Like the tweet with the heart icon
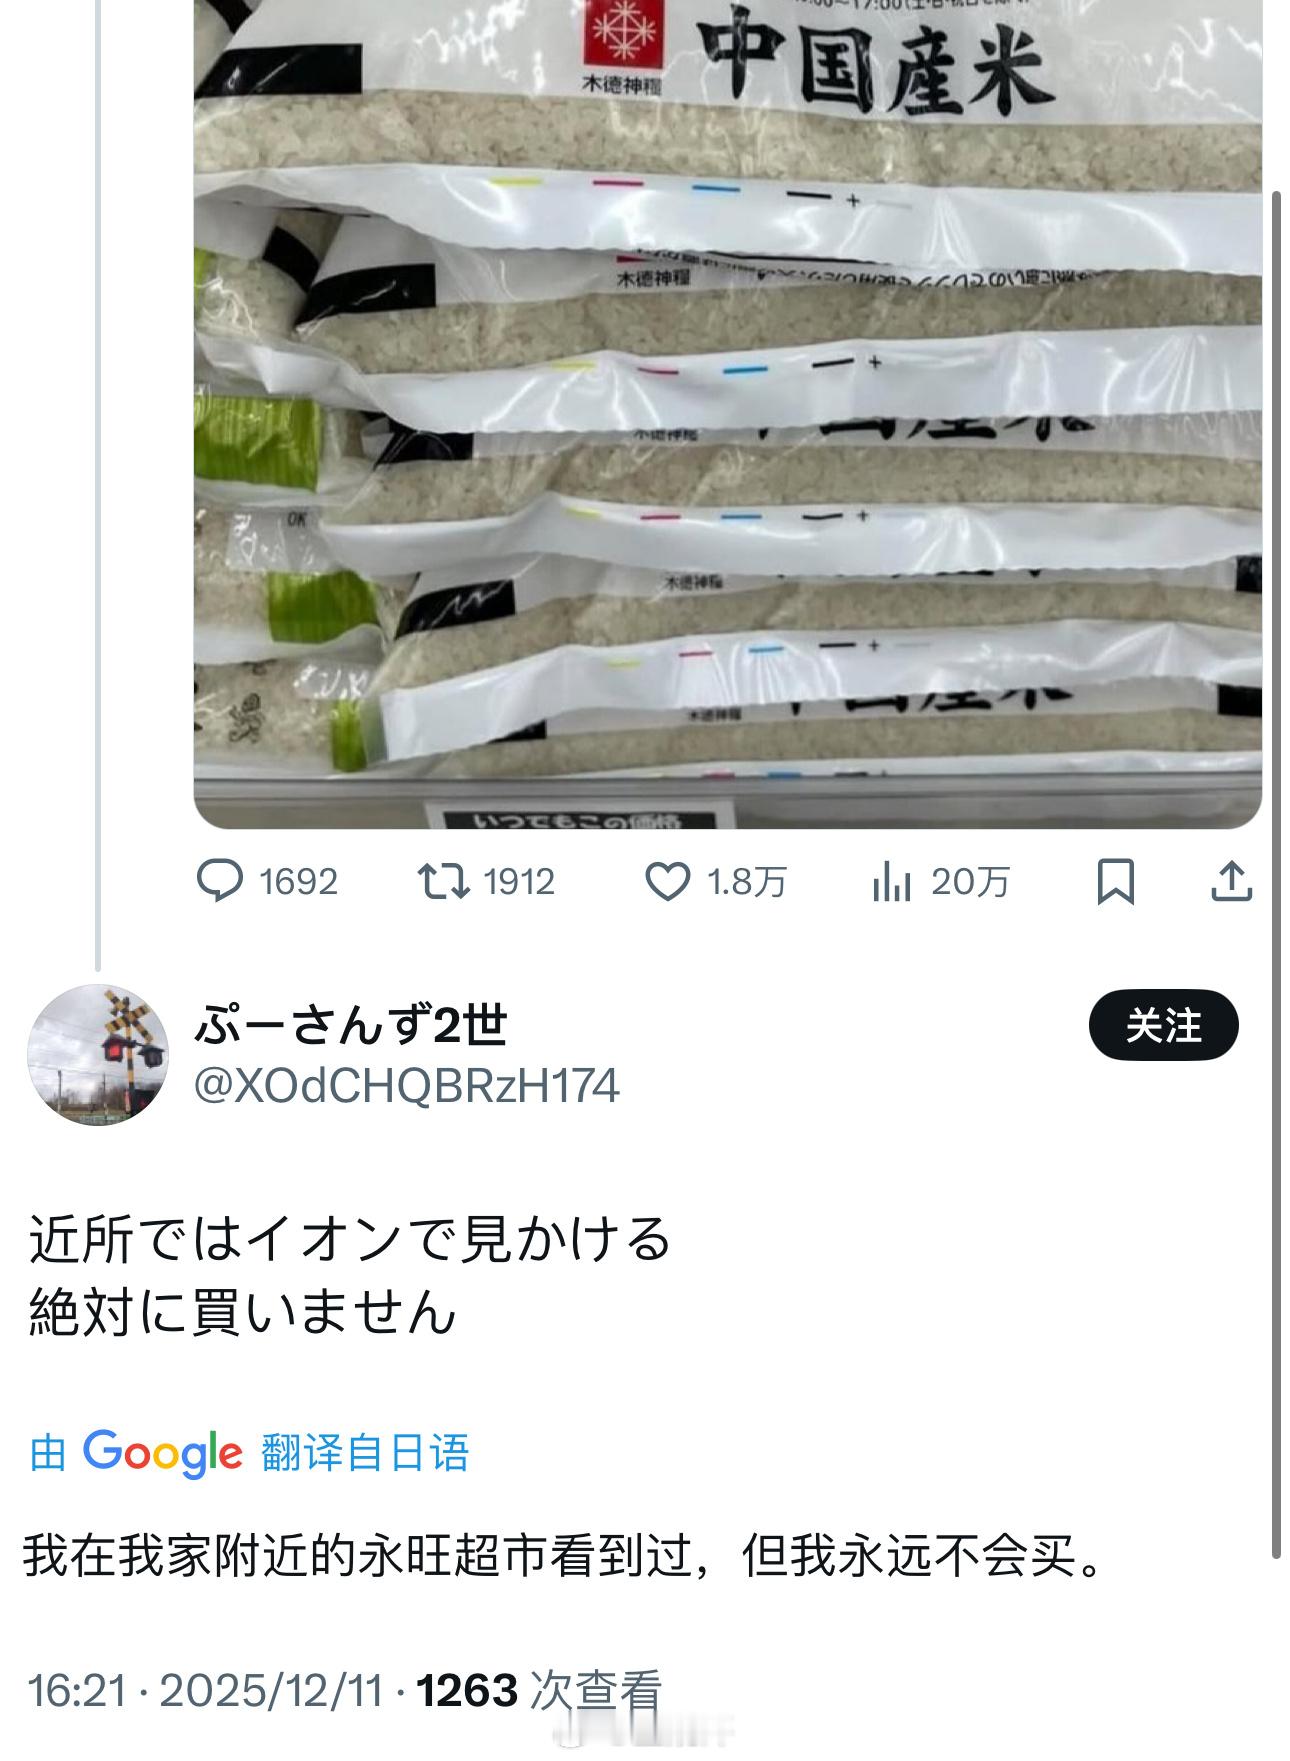 pyautogui.click(x=667, y=881)
